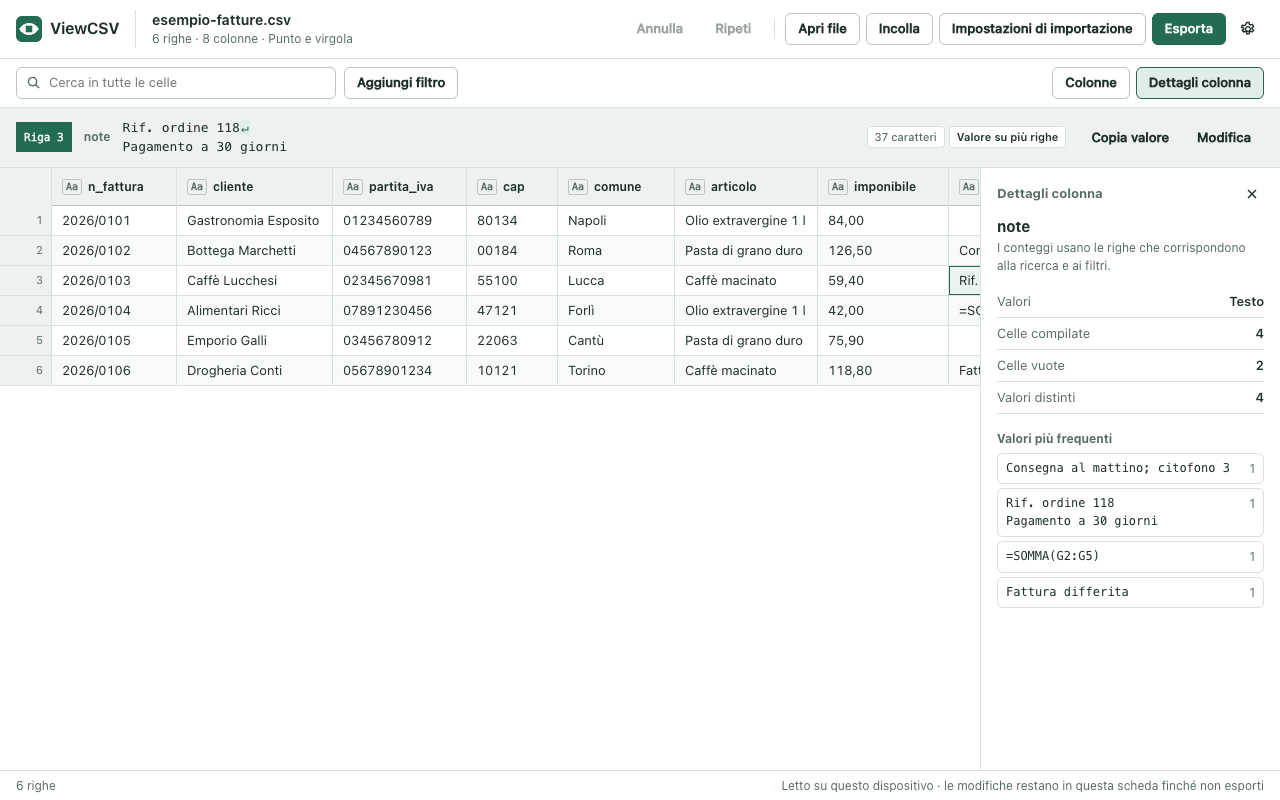This screenshot has width=1280, height=800.
Task: Click cell 118,80
Action: 883,371
